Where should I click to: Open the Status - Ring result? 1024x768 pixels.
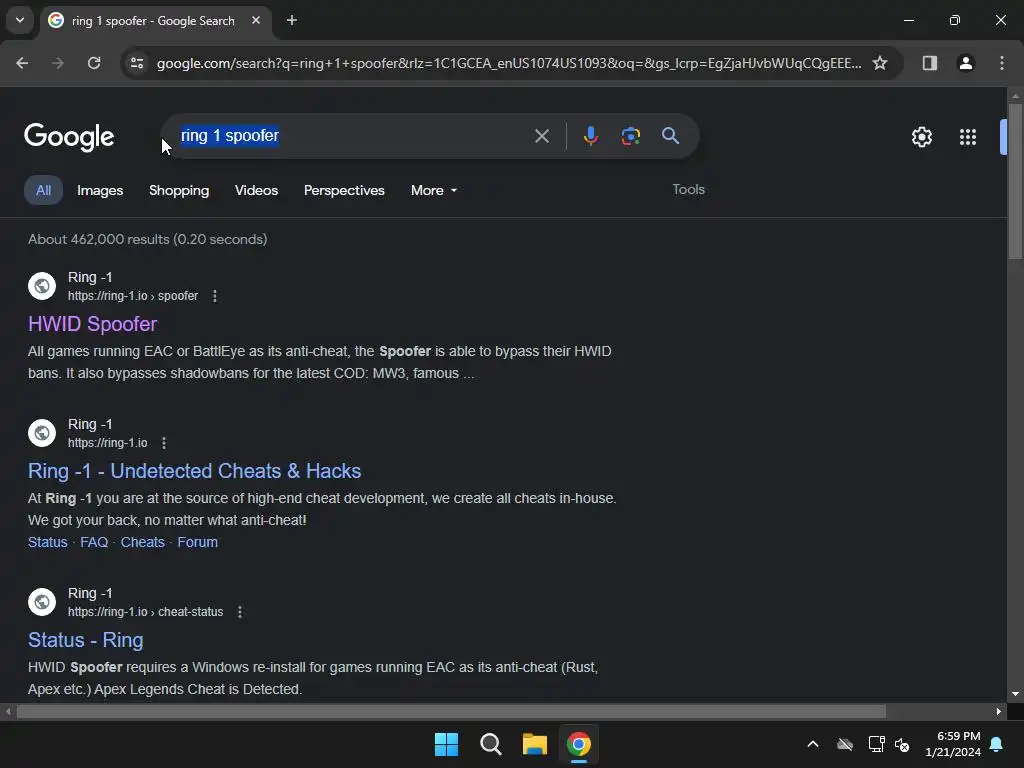(x=86, y=640)
